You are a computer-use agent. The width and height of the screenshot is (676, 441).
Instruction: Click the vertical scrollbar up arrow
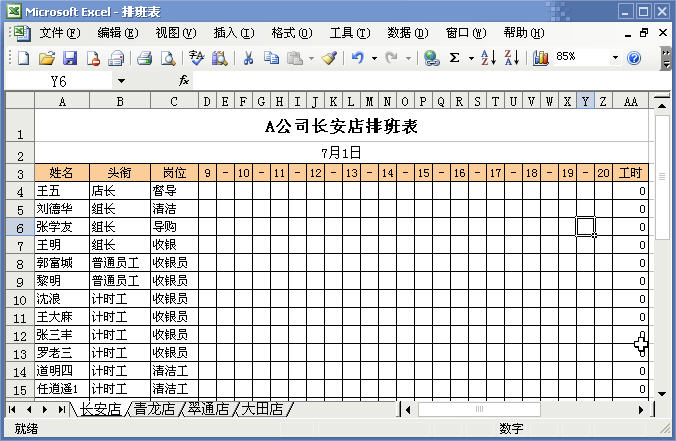[662, 105]
